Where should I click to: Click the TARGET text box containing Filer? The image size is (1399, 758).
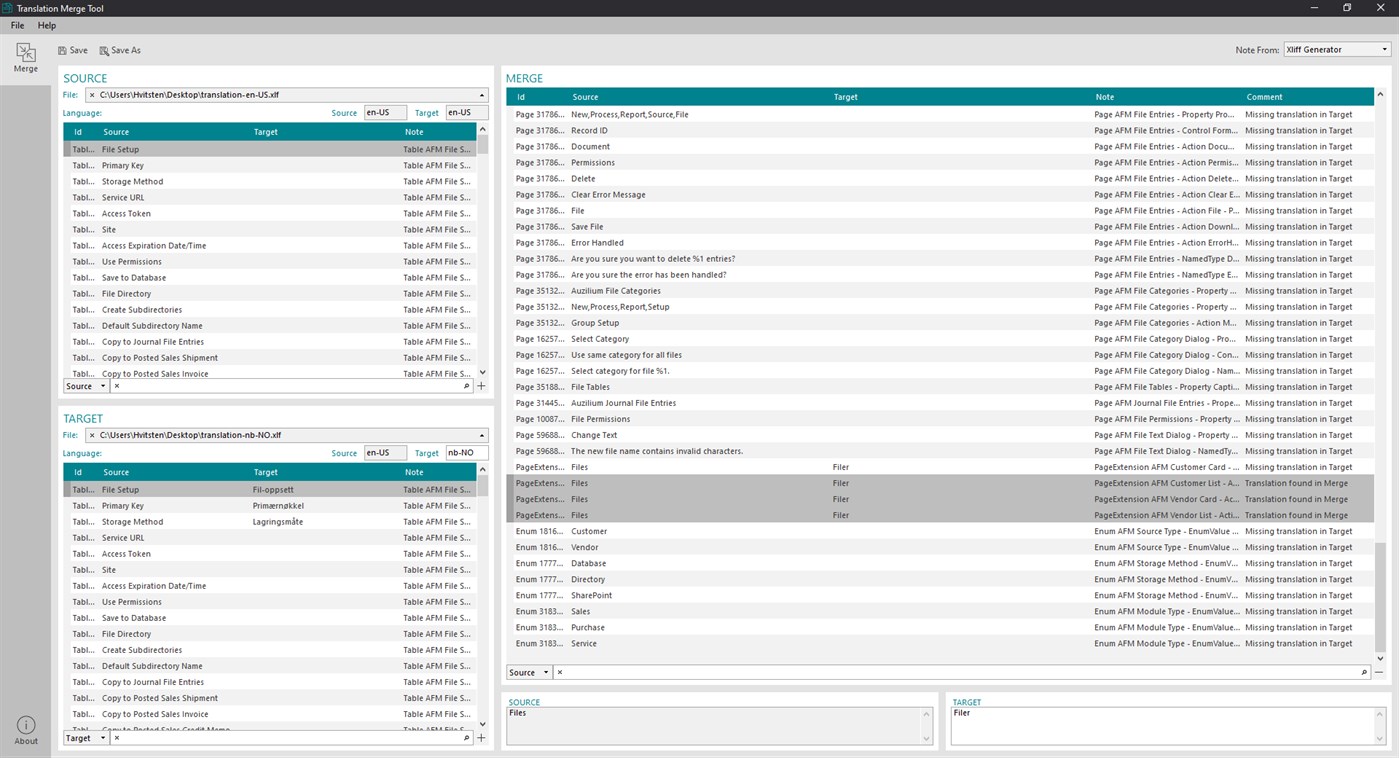[x=1168, y=726]
